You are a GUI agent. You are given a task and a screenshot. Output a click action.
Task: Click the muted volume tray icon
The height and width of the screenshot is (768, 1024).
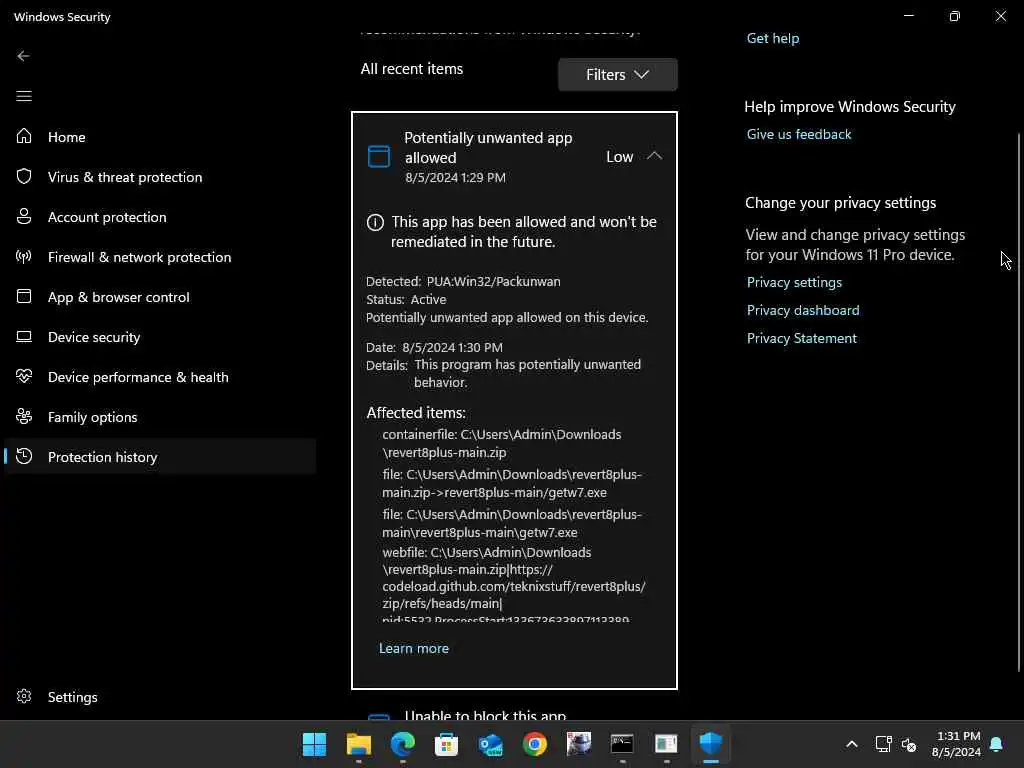pyautogui.click(x=908, y=744)
